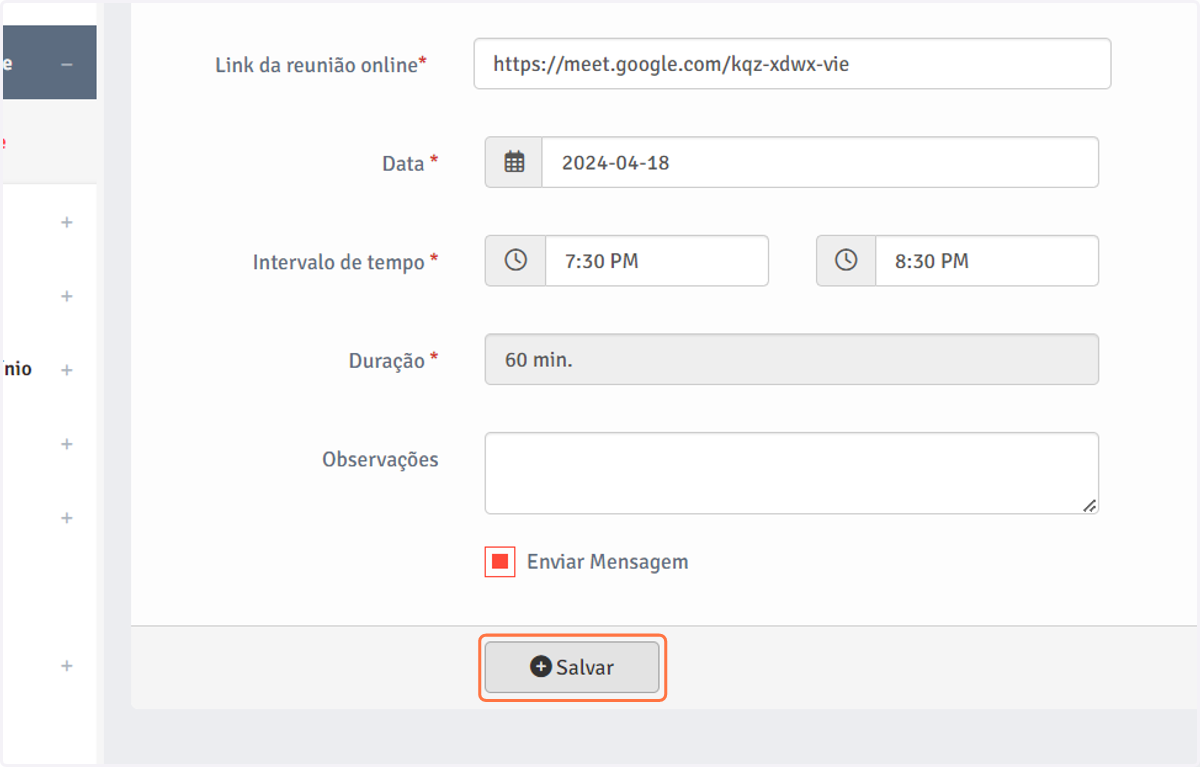Save the meeting with the Salvar button
The image size is (1200, 767).
tap(572, 668)
